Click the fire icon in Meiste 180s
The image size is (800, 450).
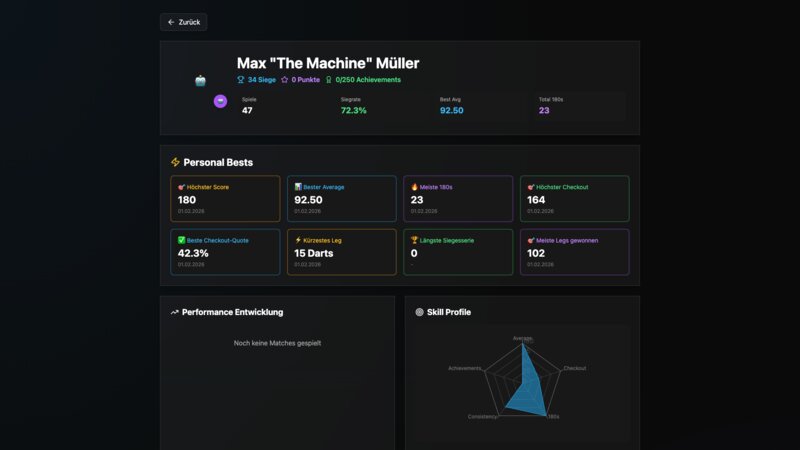(415, 187)
